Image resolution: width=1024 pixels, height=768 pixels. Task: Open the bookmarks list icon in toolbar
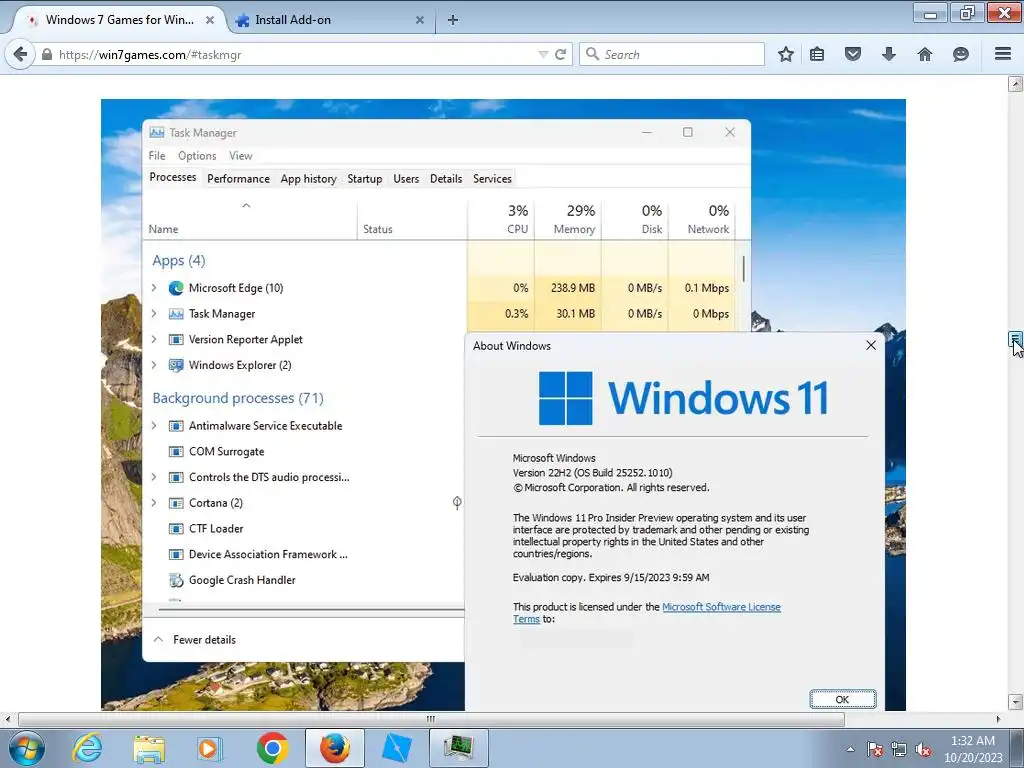click(x=817, y=54)
